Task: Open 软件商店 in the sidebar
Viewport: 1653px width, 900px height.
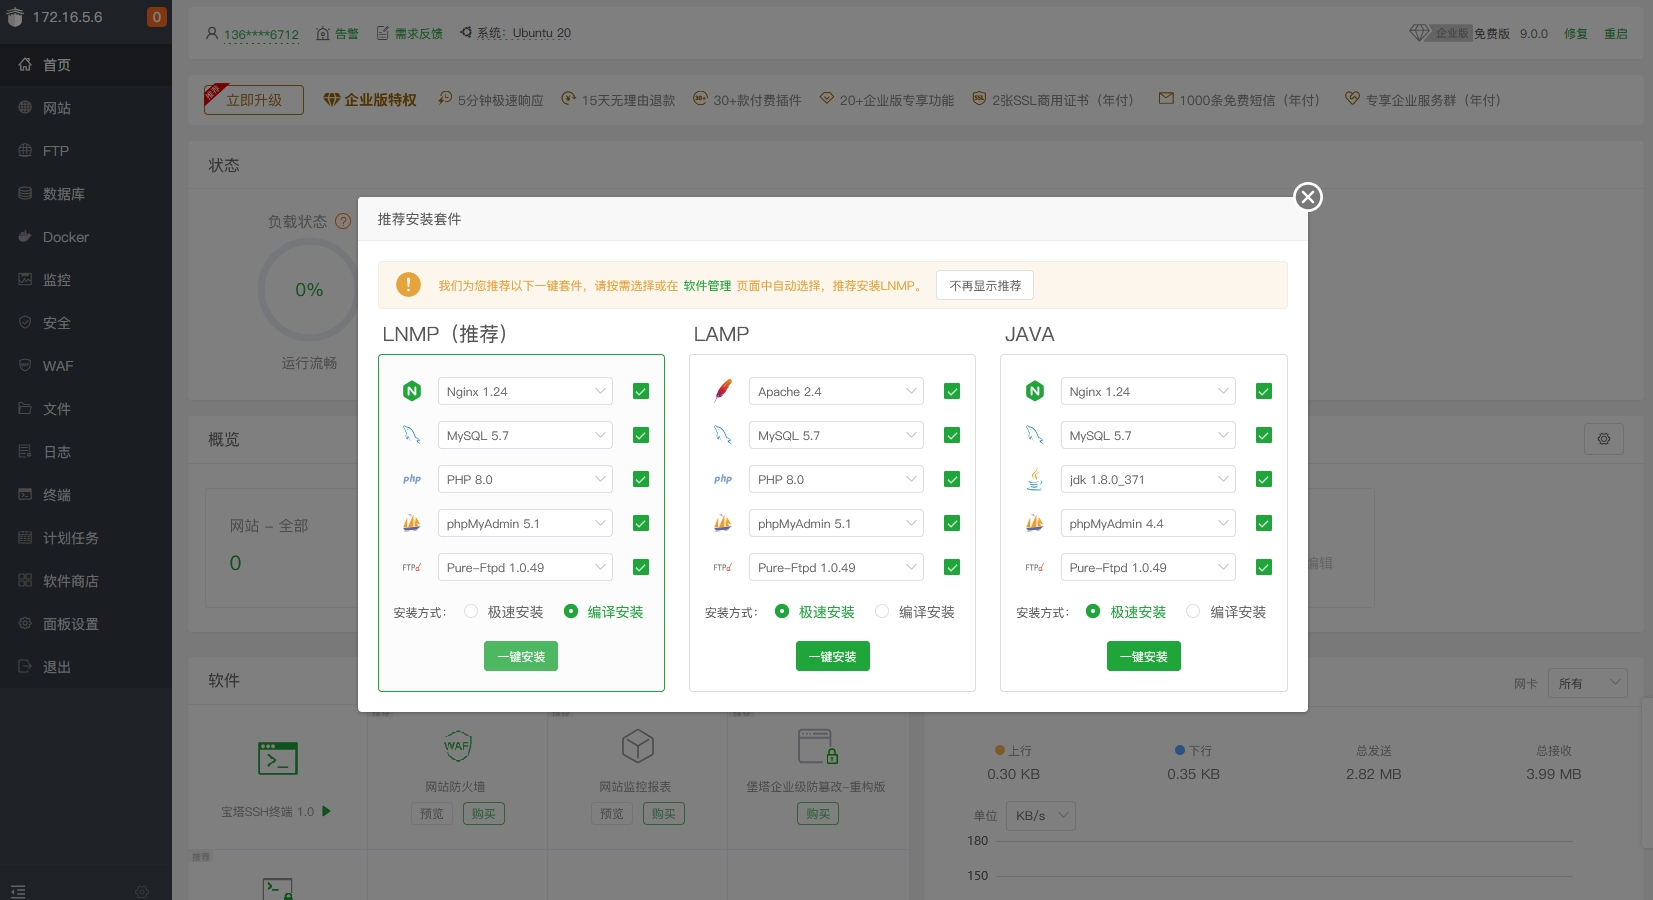Action: click(86, 581)
